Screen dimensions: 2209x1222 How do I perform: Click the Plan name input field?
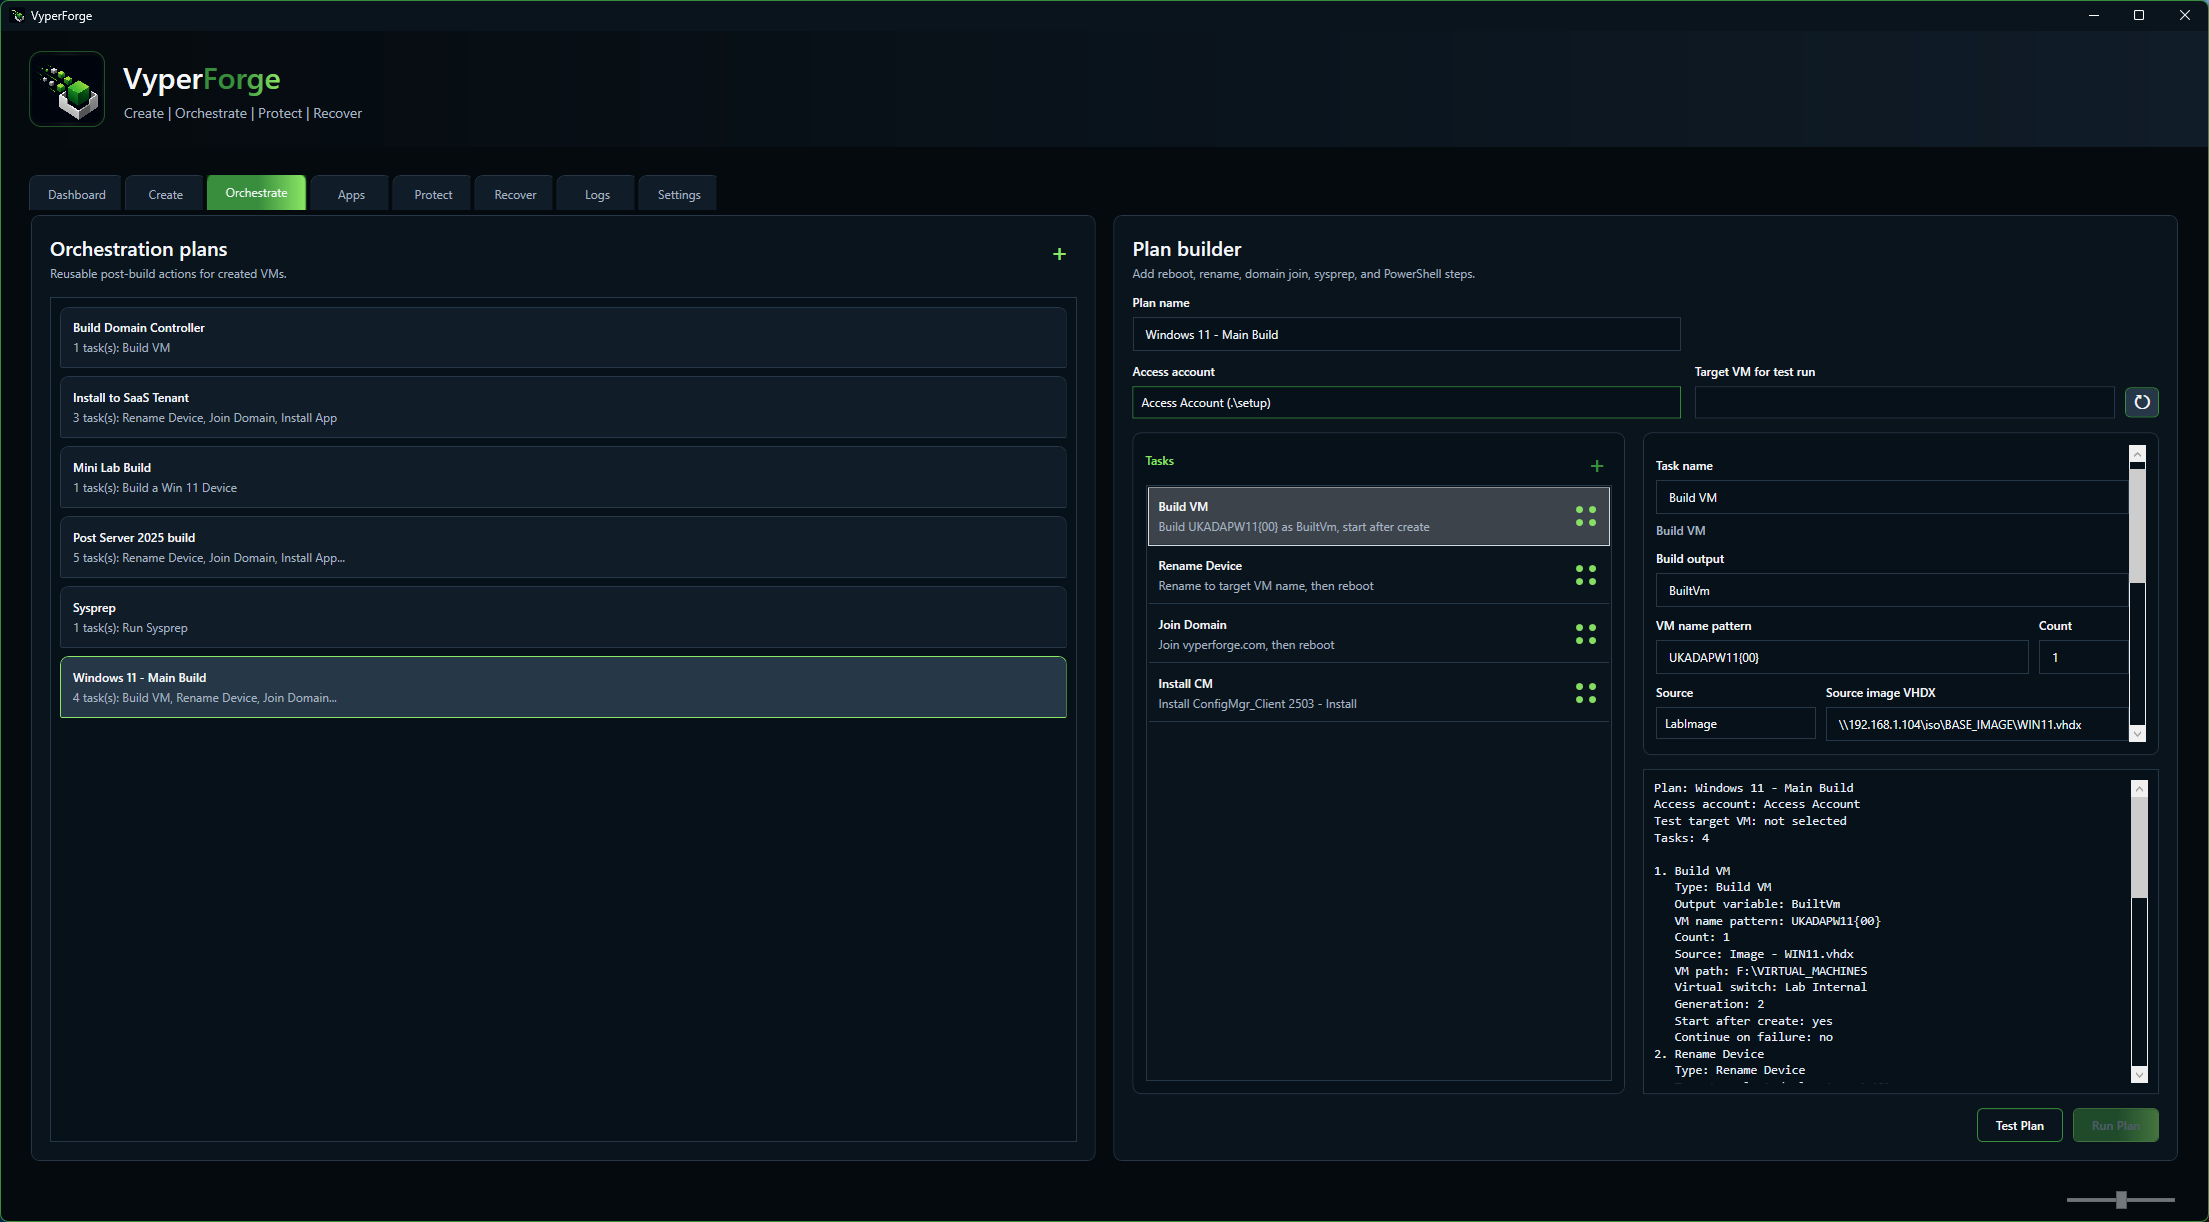[x=1405, y=334]
